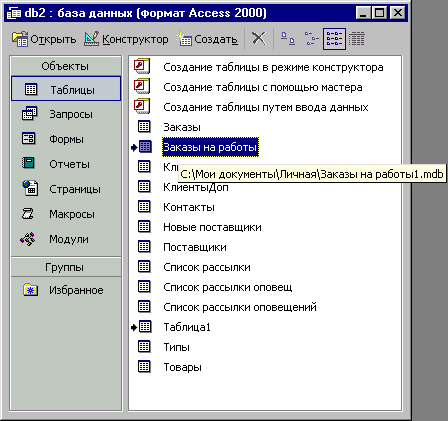Switch to Details view icon
The image size is (448, 421).
point(357,39)
